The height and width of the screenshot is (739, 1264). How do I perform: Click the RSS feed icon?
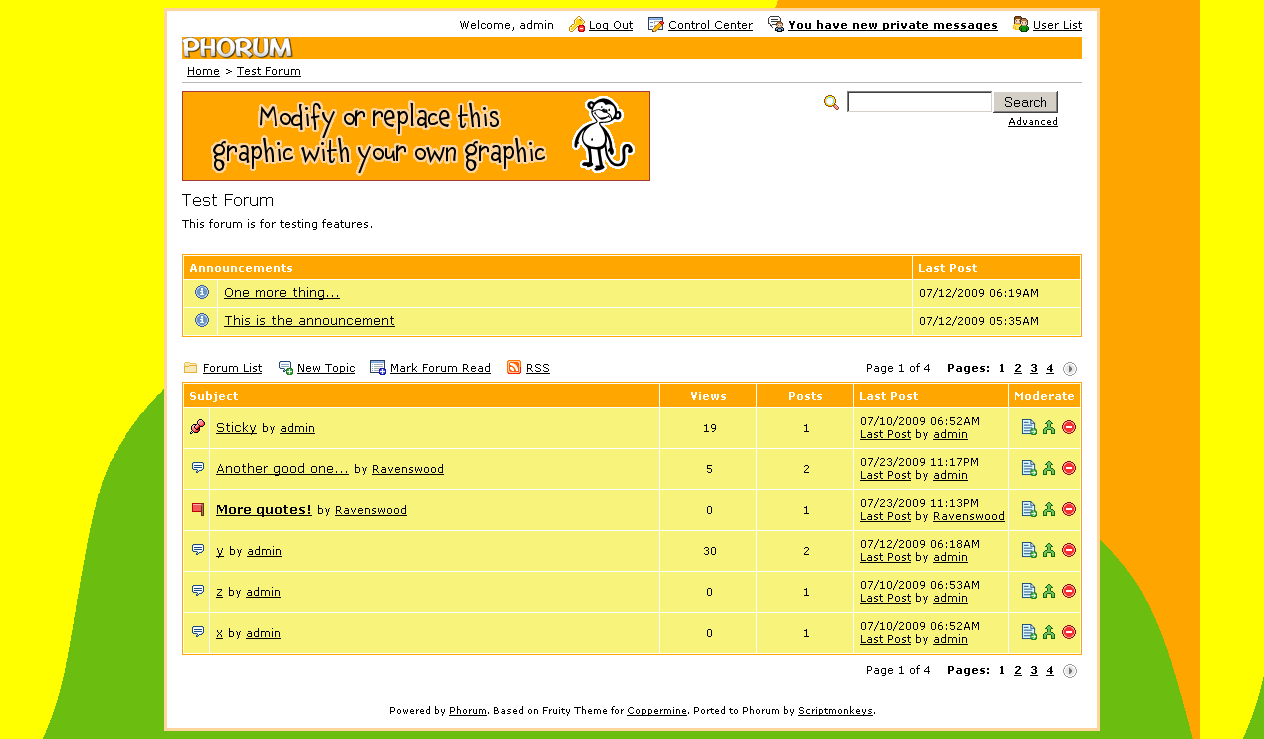[514, 368]
